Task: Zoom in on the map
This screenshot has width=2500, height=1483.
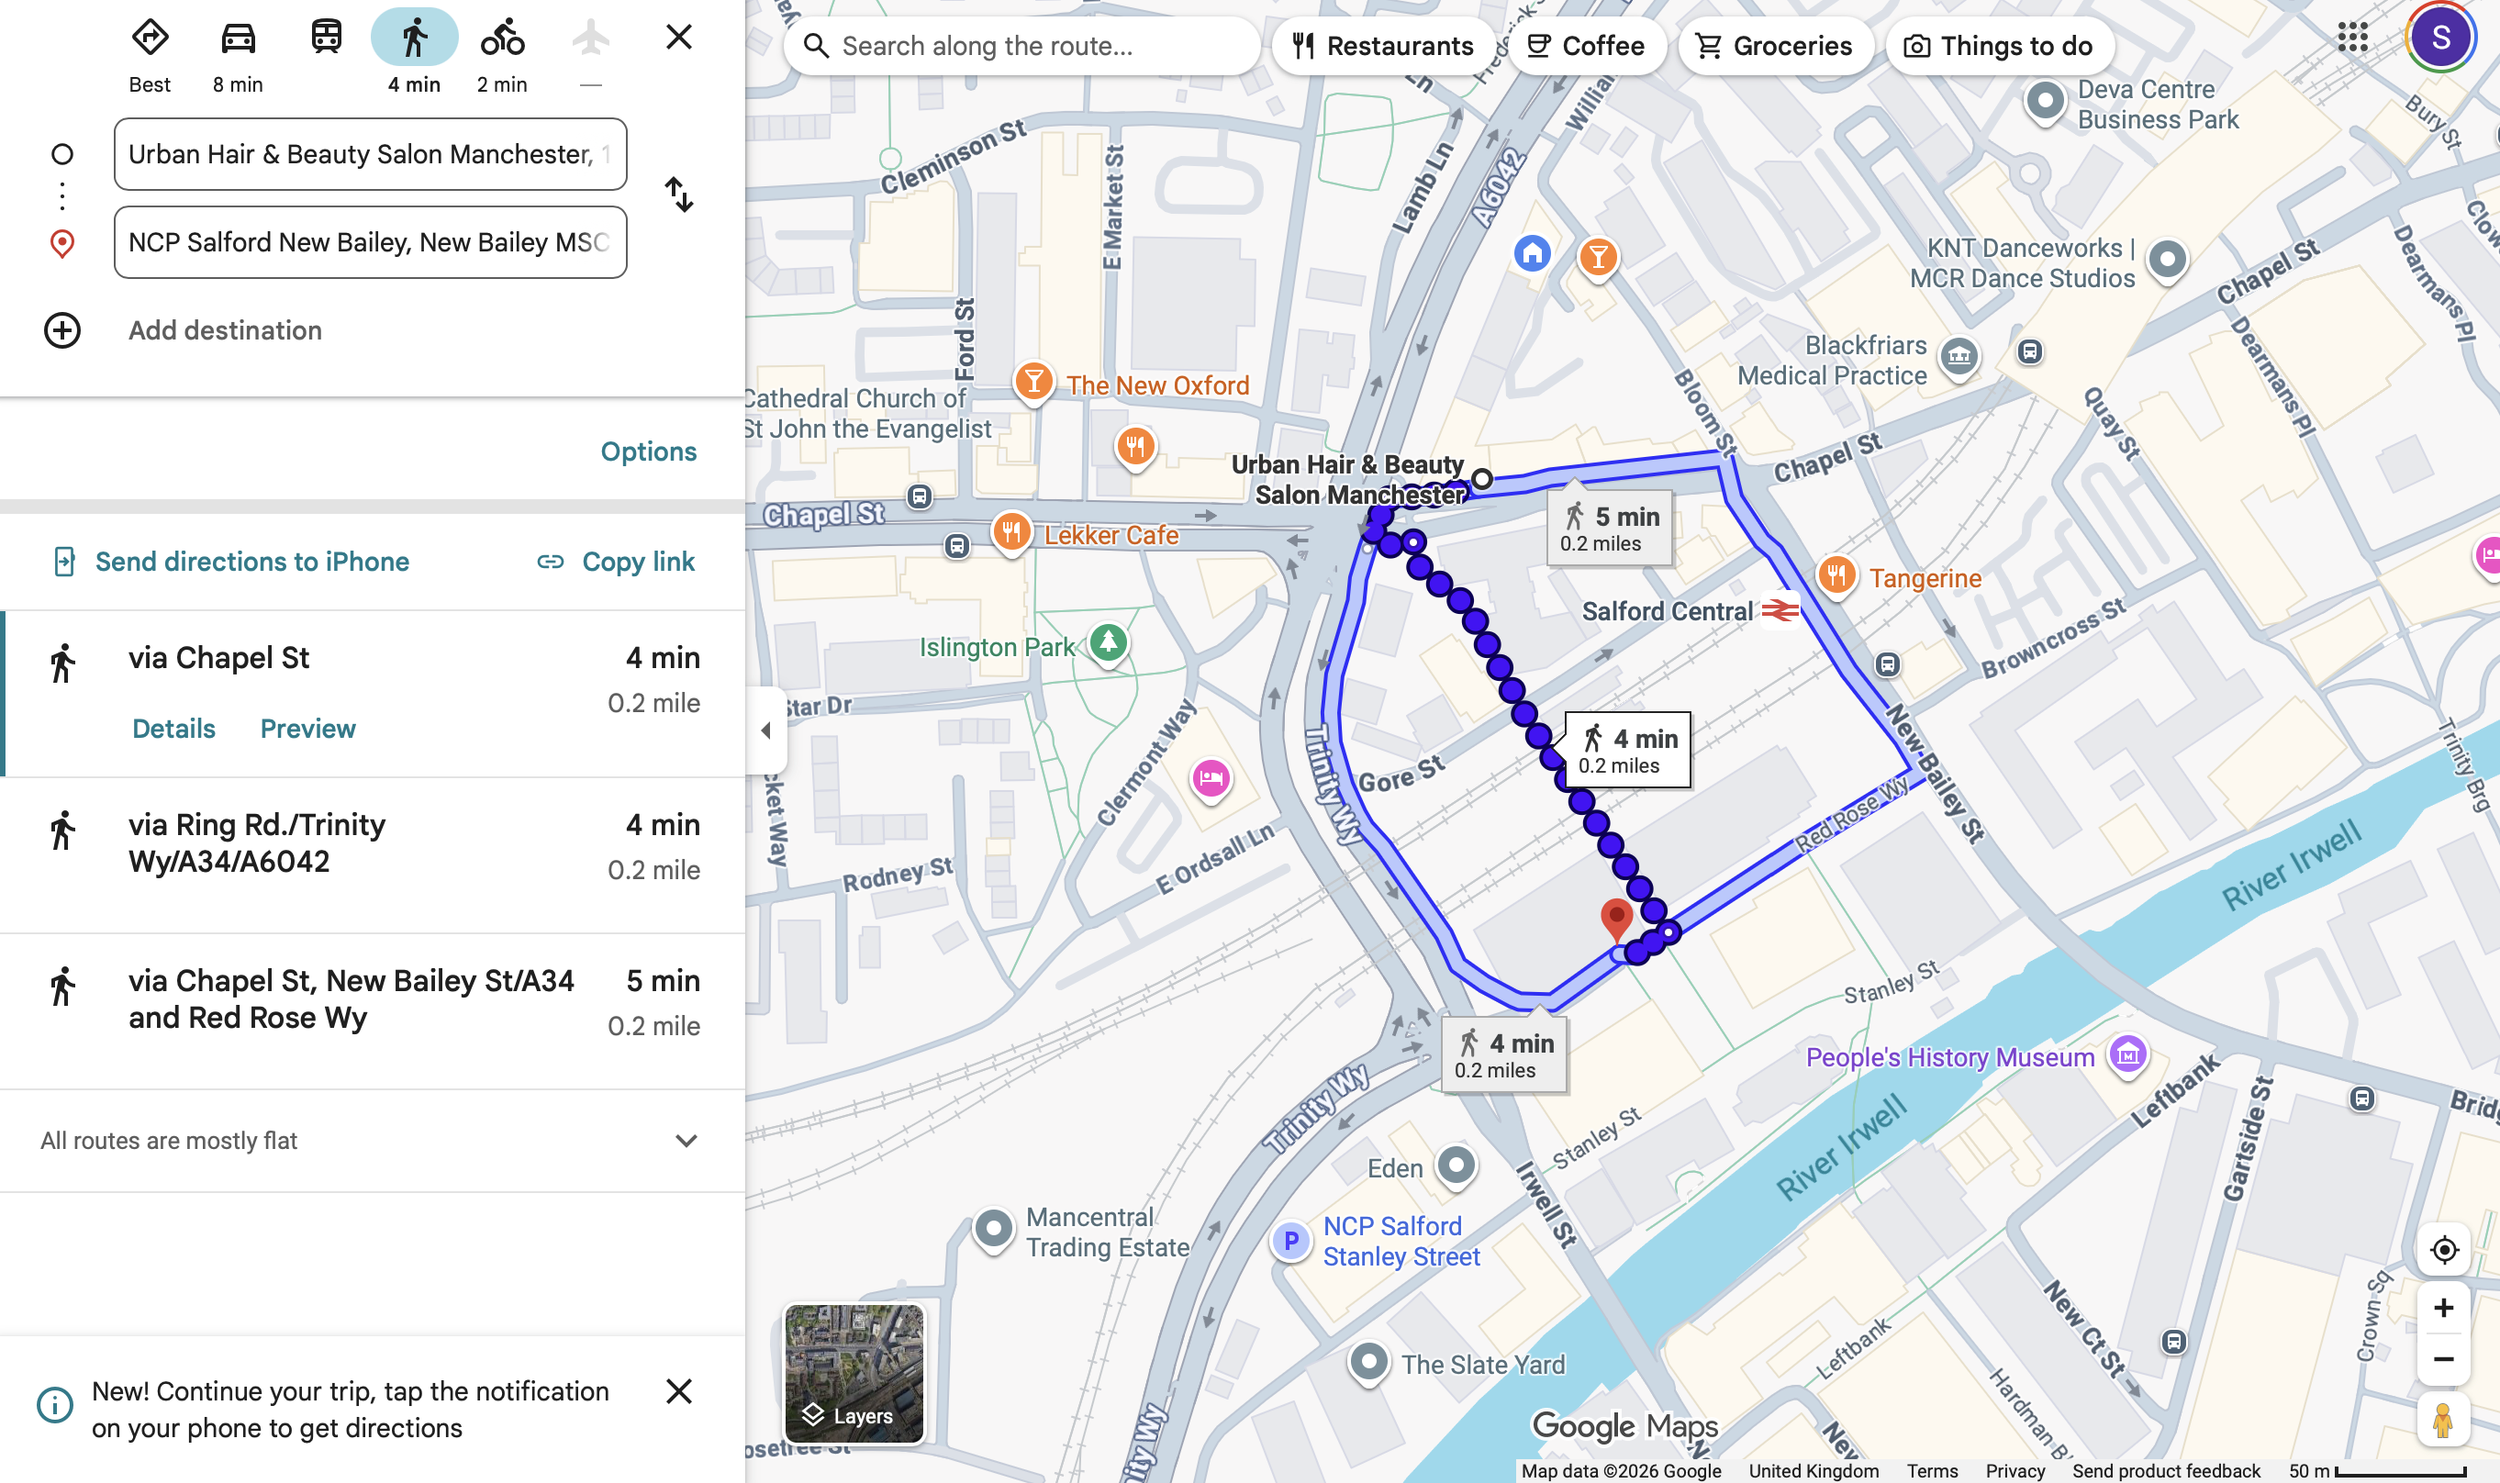Action: click(x=2443, y=1308)
